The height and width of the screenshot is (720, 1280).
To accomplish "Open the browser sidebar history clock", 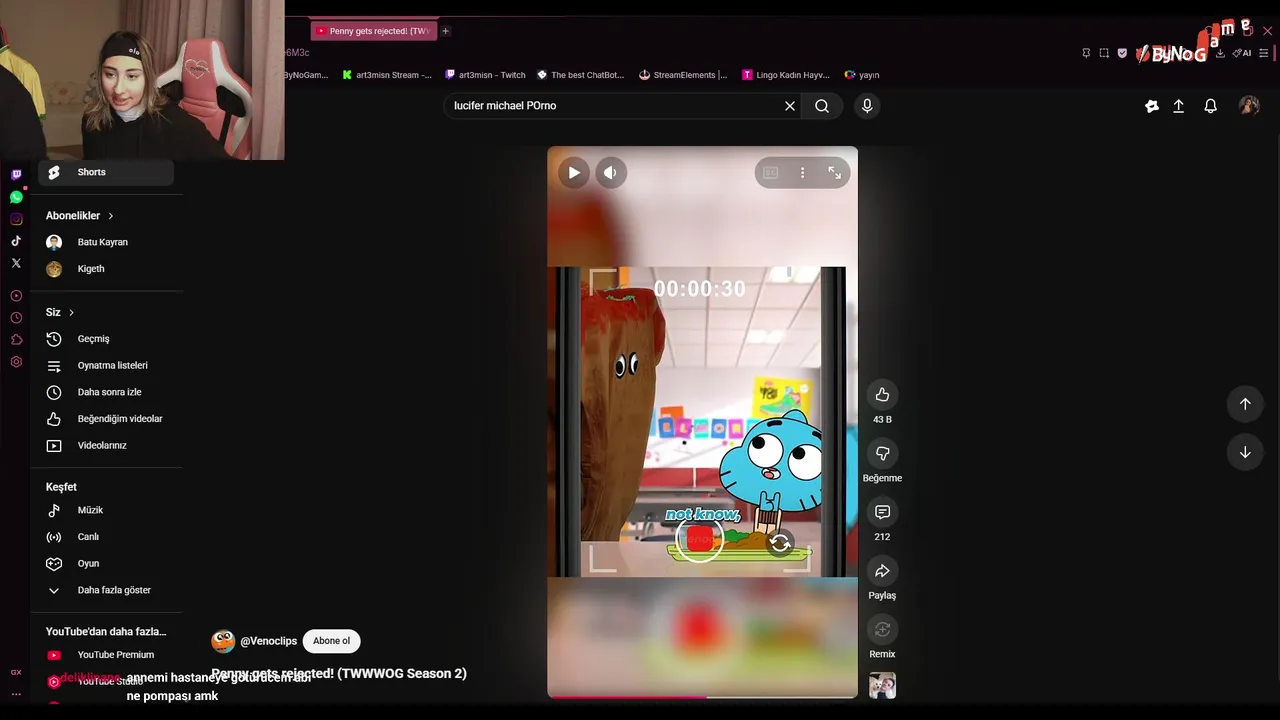I will [16, 318].
